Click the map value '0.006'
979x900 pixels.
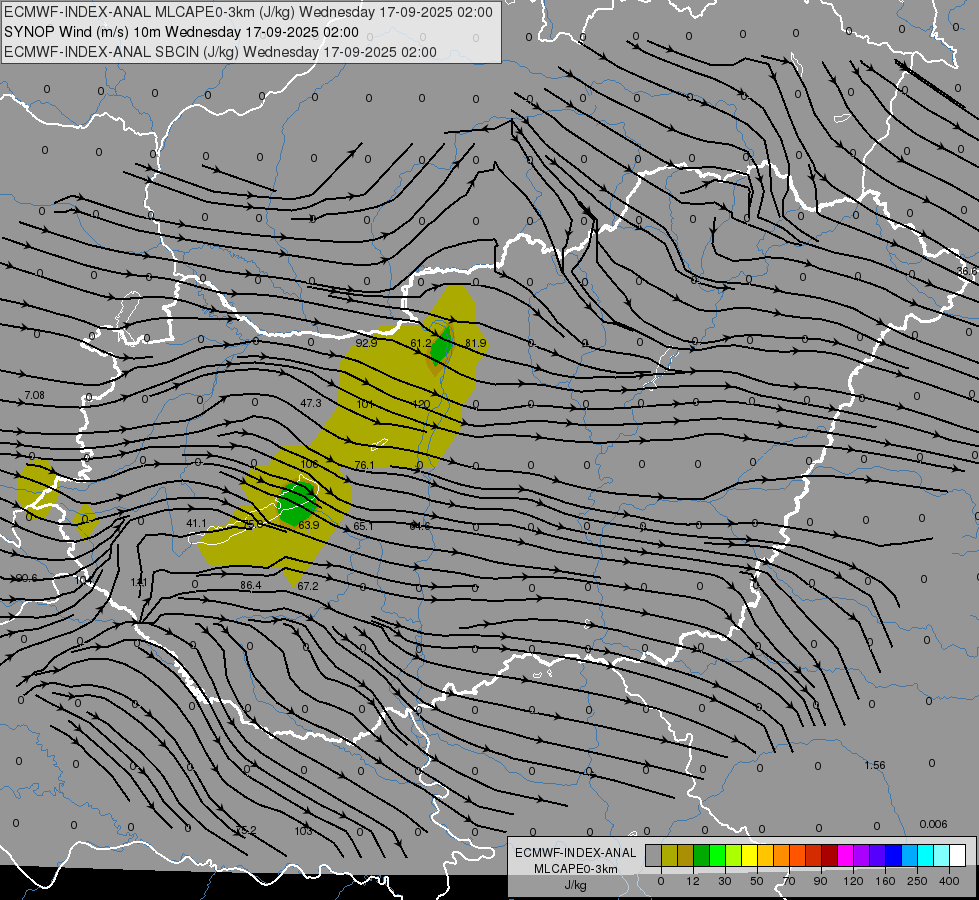933,824
